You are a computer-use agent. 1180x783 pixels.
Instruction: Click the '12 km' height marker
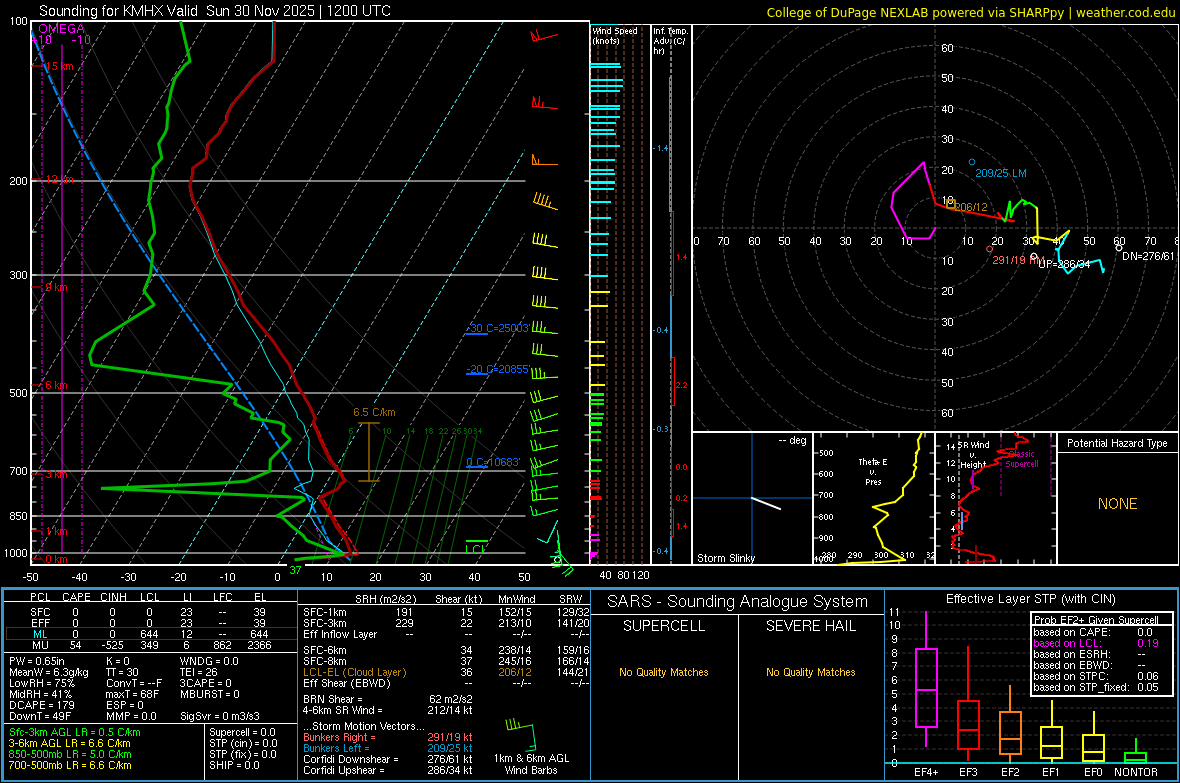pos(59,179)
